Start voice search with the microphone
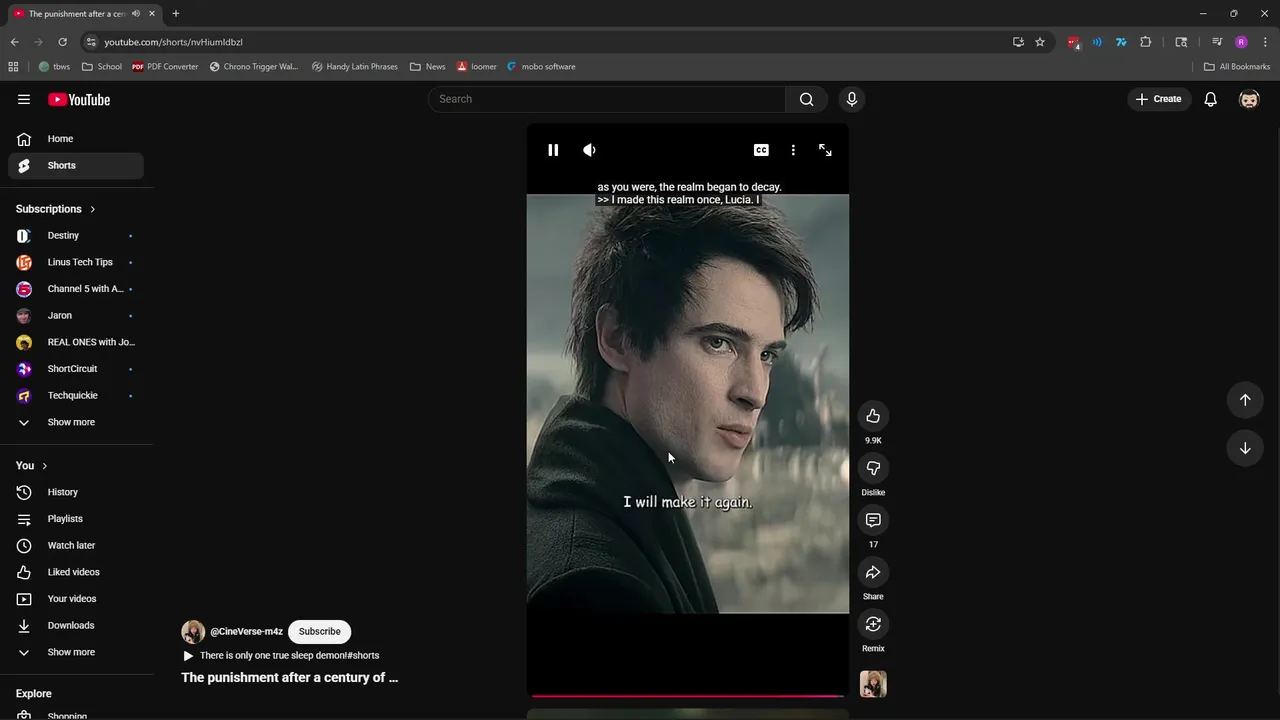 click(852, 99)
